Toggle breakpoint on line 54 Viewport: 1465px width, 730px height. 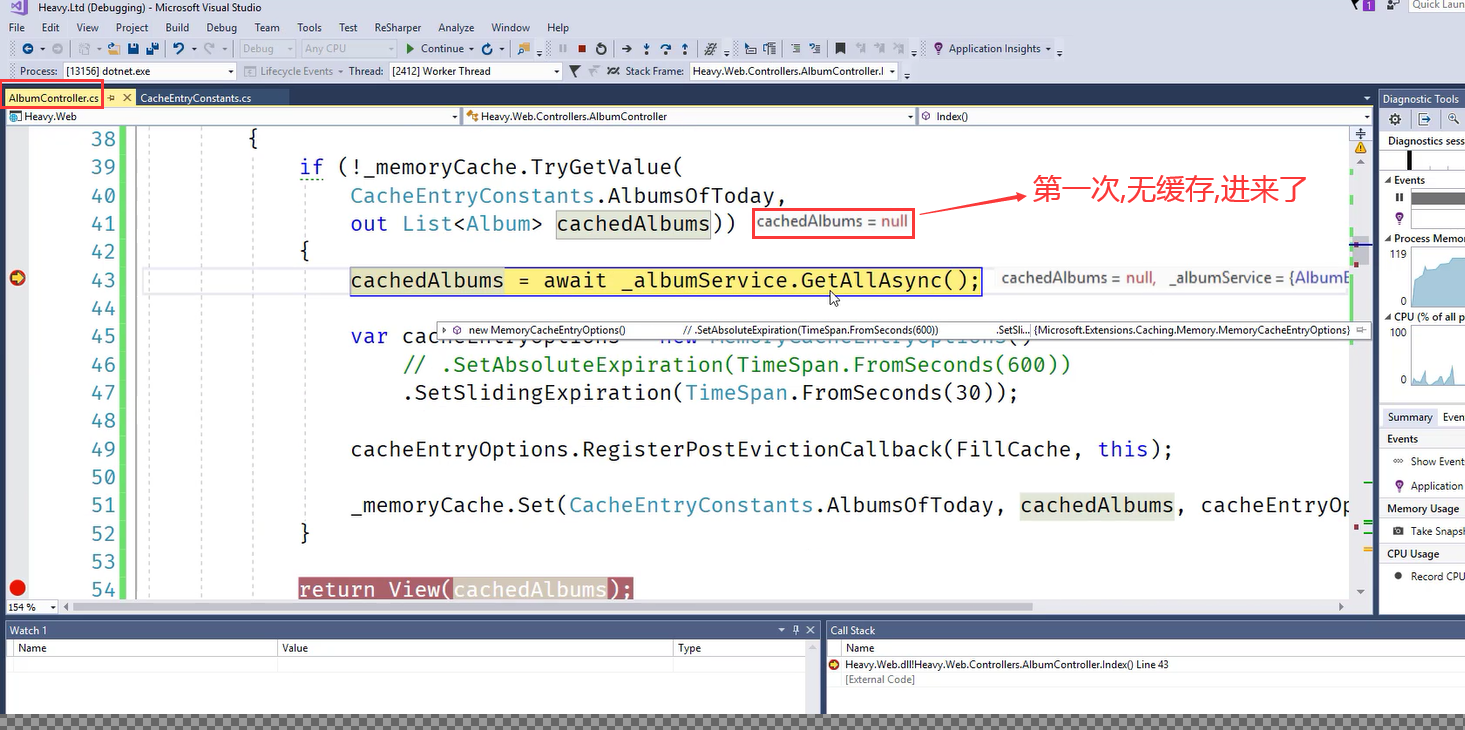coord(17,588)
